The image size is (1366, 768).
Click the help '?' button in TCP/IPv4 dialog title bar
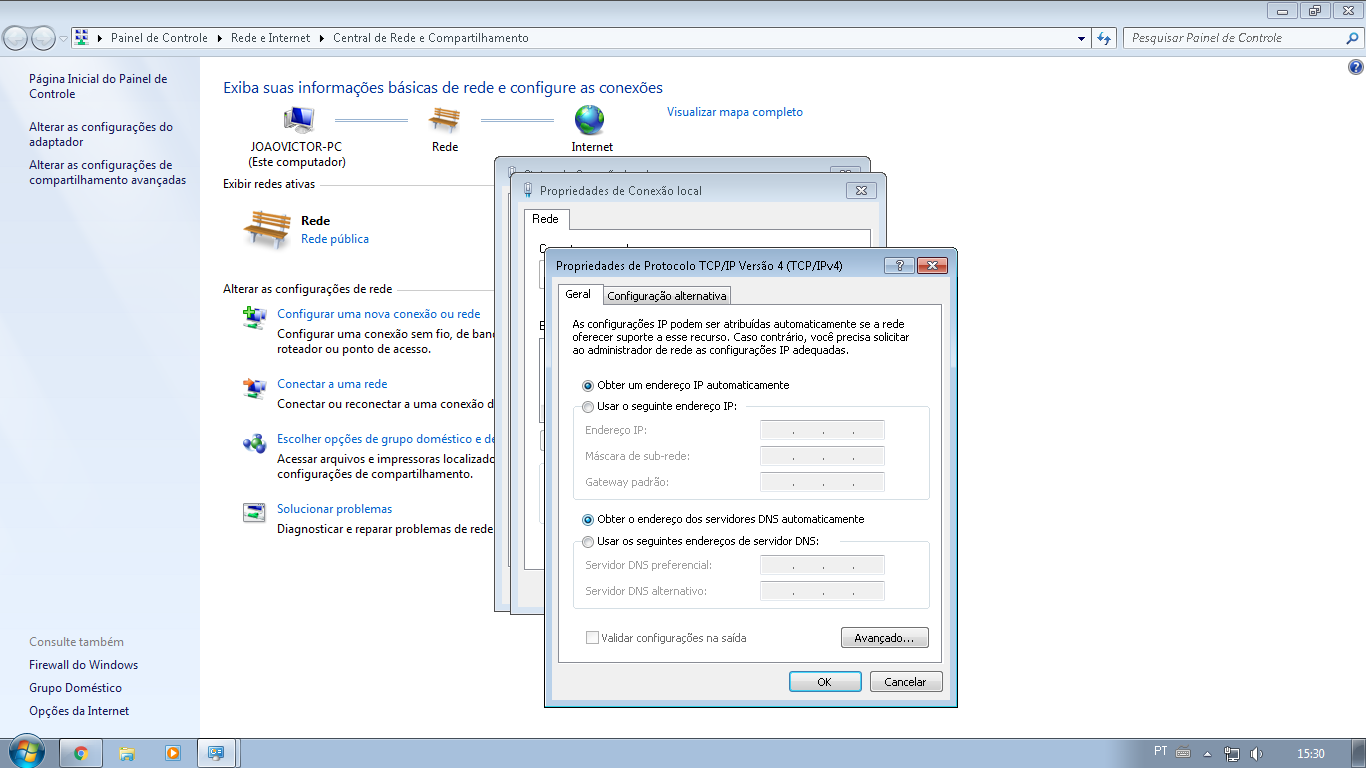(x=899, y=266)
